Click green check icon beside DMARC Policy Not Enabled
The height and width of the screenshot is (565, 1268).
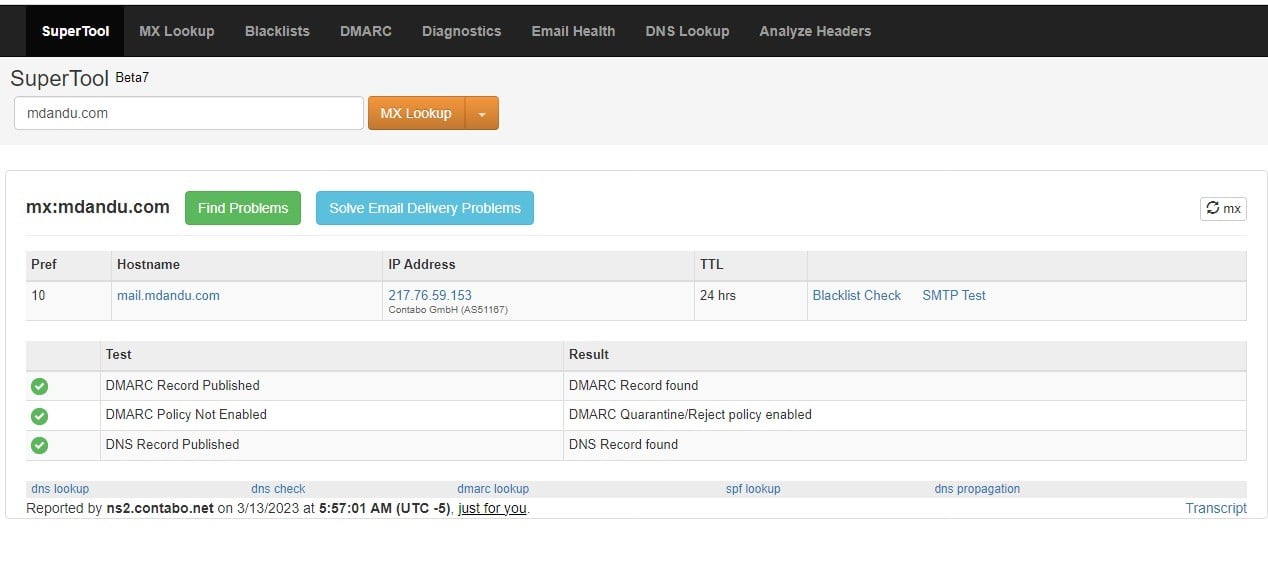click(x=40, y=415)
